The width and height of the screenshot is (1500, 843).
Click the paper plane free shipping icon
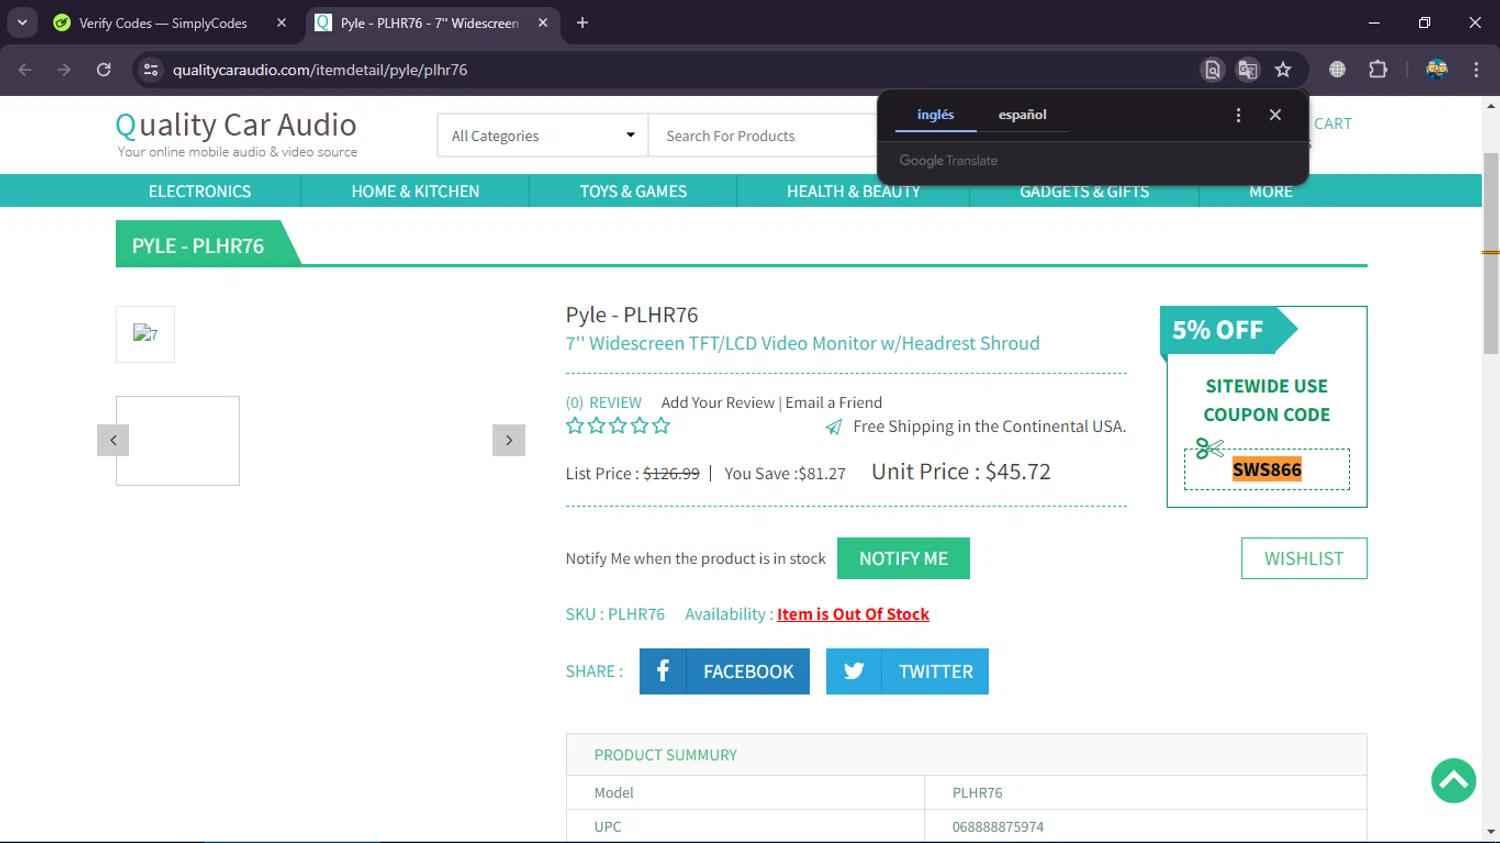pyautogui.click(x=834, y=427)
